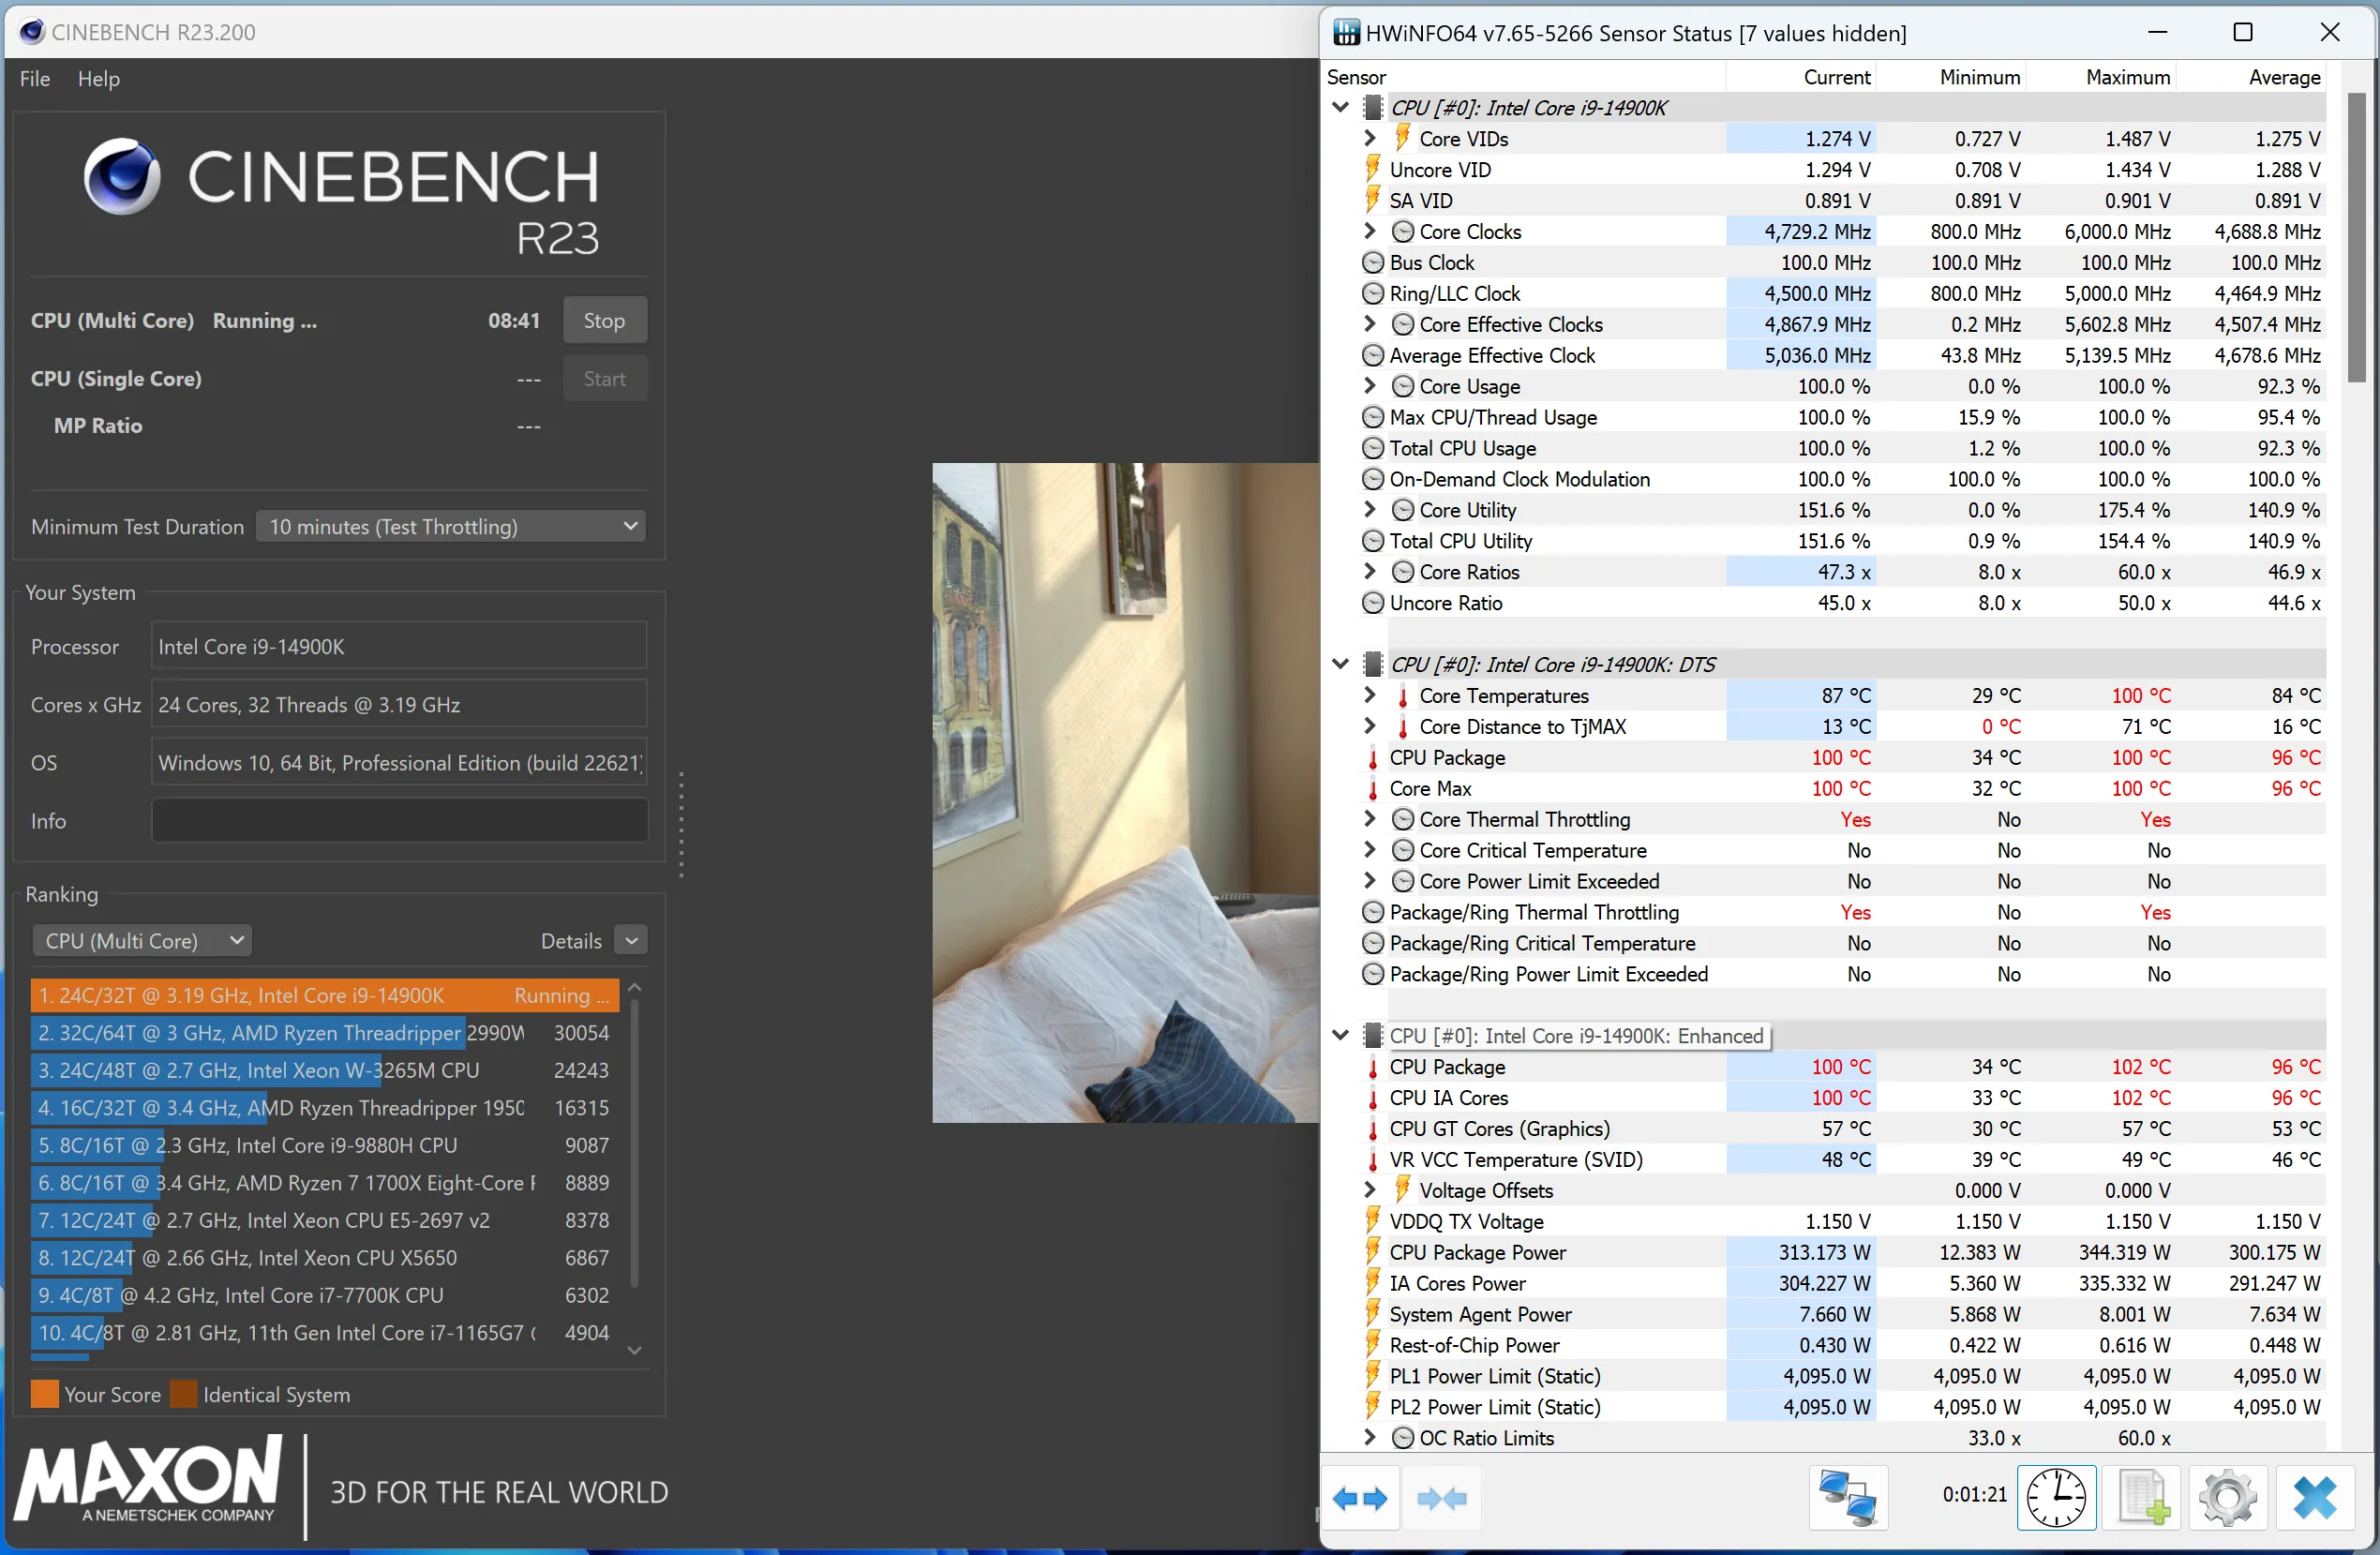Open HWiNFO sensor settings gear
2380x1555 pixels.
click(2227, 1498)
